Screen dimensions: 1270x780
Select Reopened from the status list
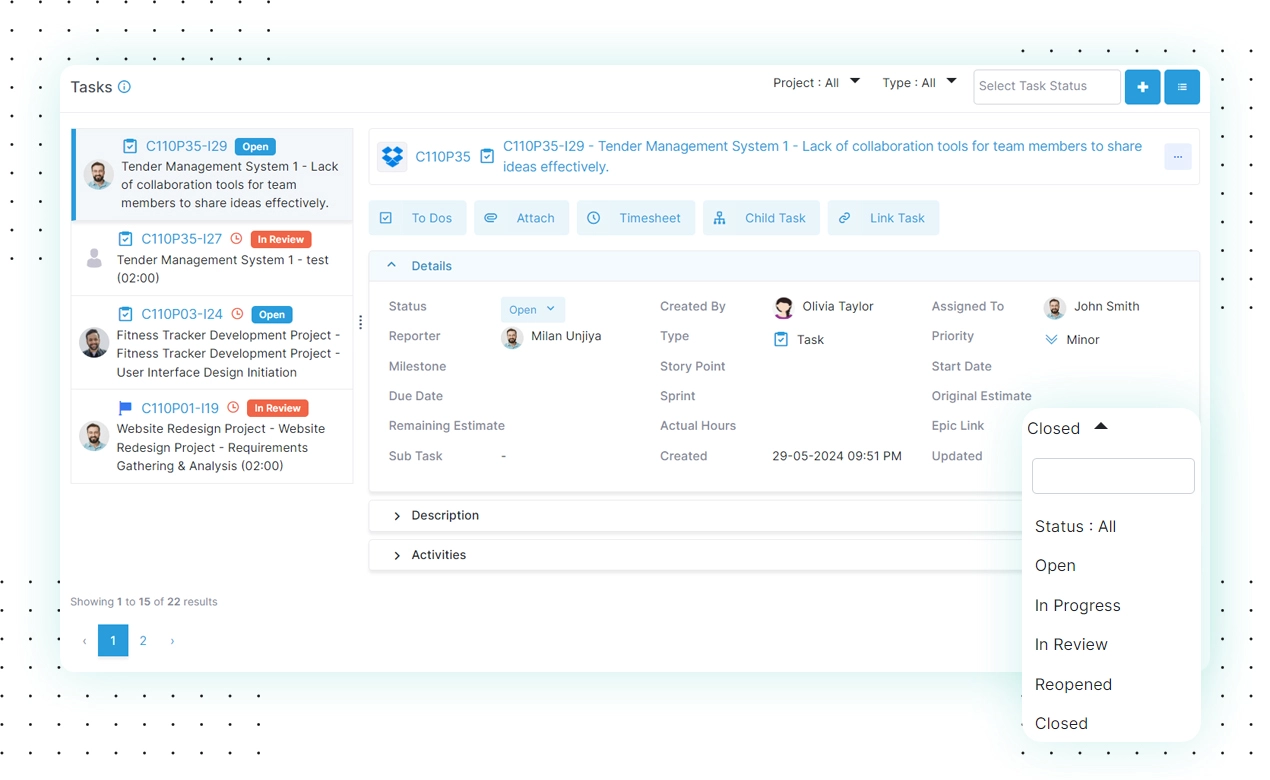[x=1073, y=684]
